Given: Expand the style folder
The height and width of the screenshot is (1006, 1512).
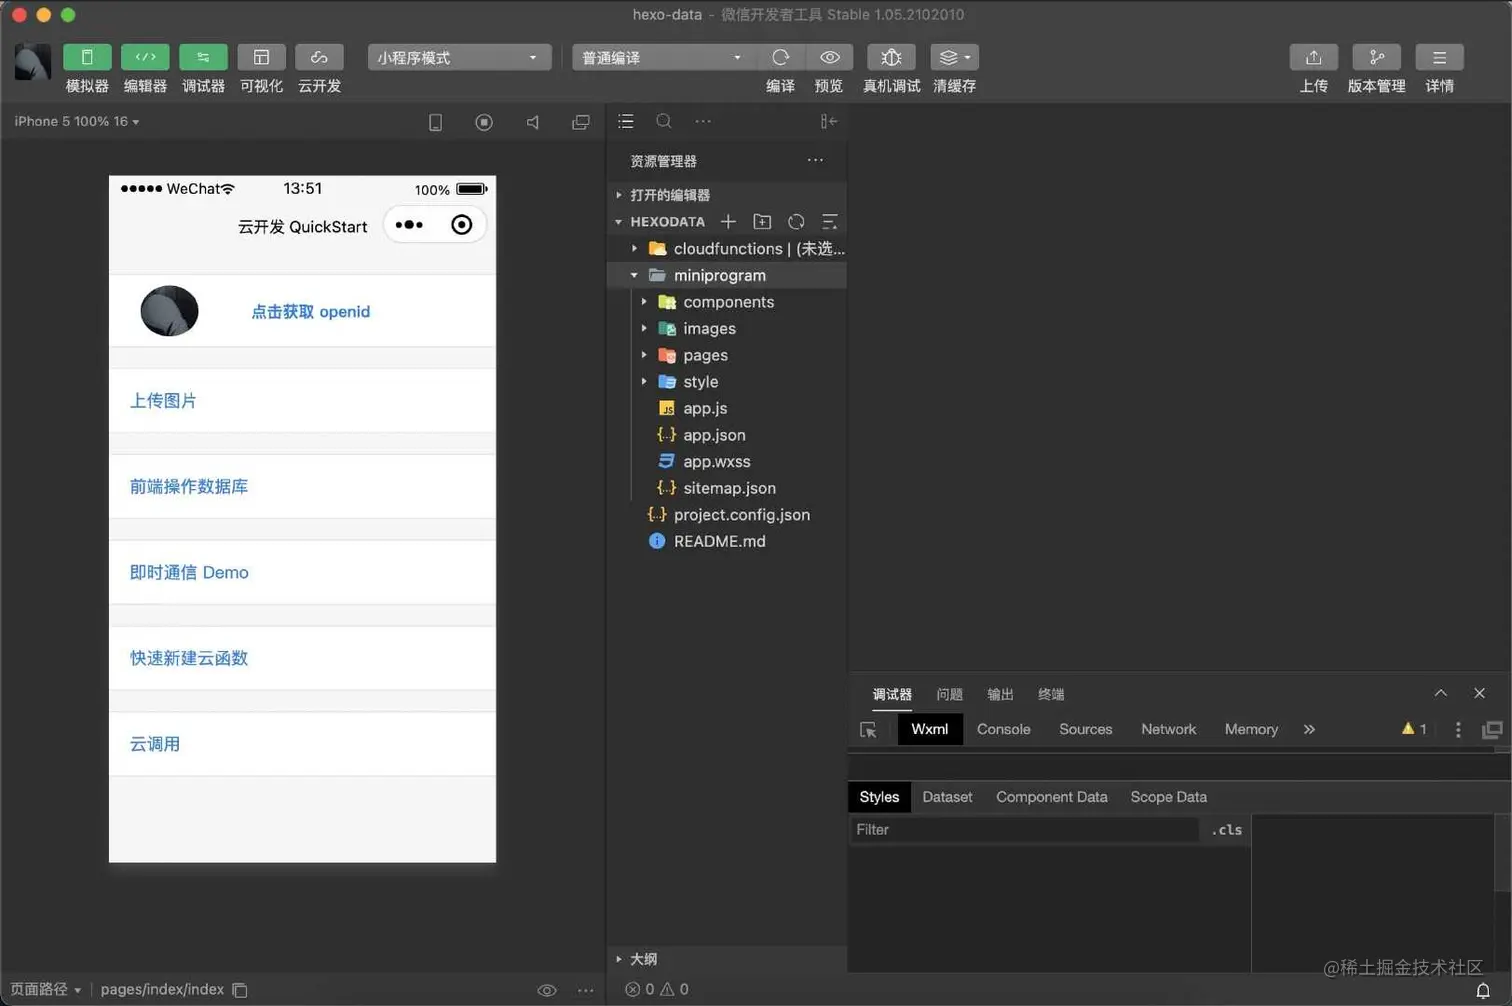Looking at the screenshot, I should [x=727, y=381].
